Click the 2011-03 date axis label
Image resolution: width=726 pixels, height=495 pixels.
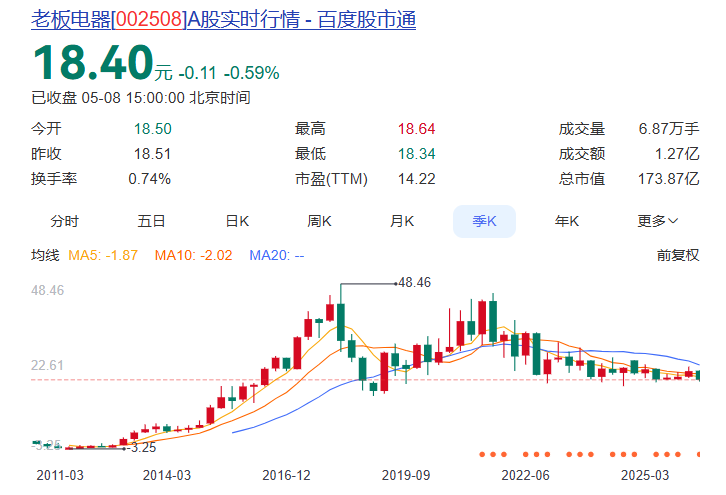pyautogui.click(x=60, y=476)
